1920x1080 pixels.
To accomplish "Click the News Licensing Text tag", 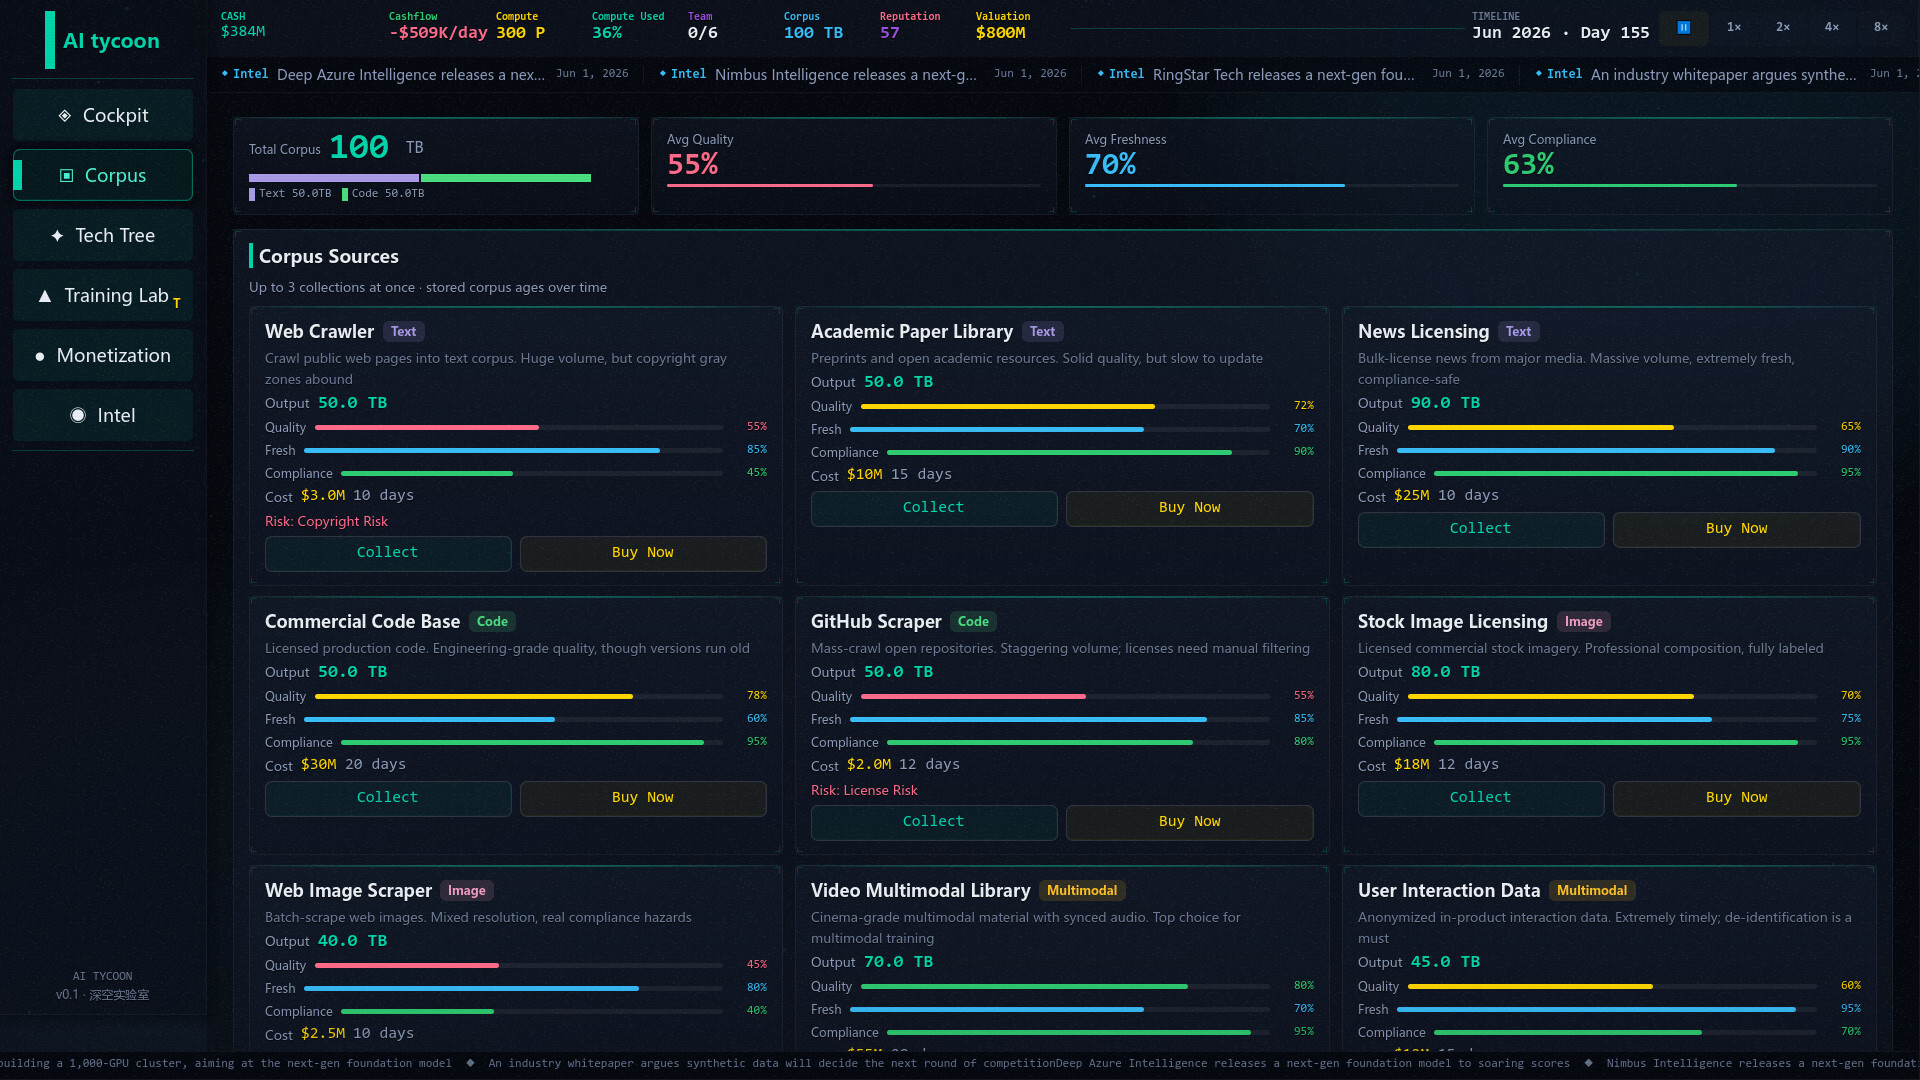I will [x=1519, y=332].
